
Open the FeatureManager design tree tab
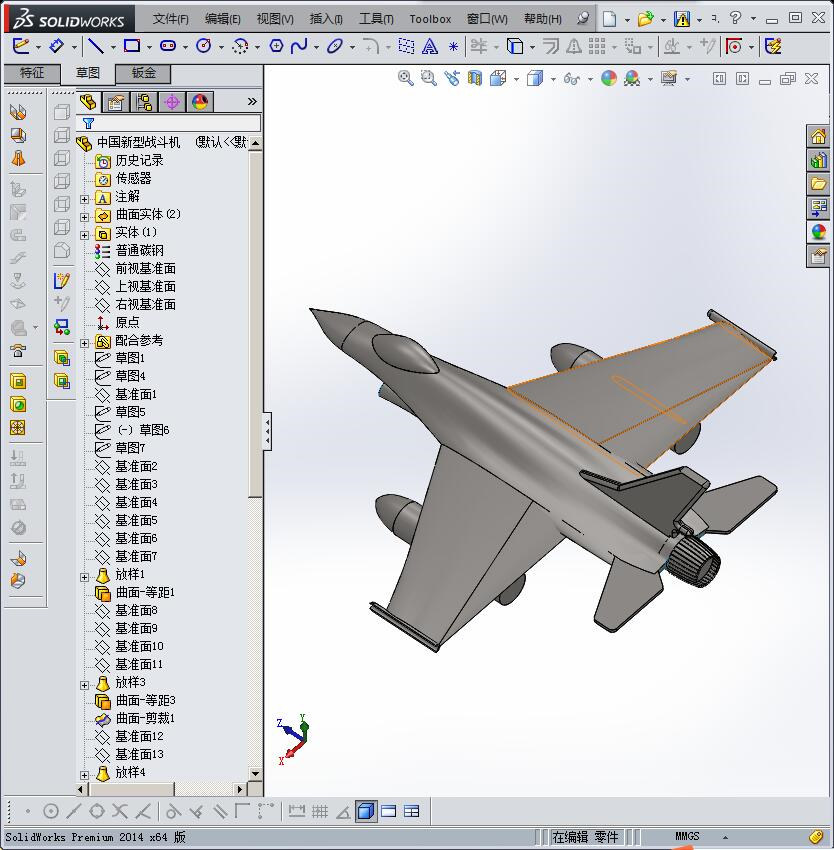(x=88, y=102)
